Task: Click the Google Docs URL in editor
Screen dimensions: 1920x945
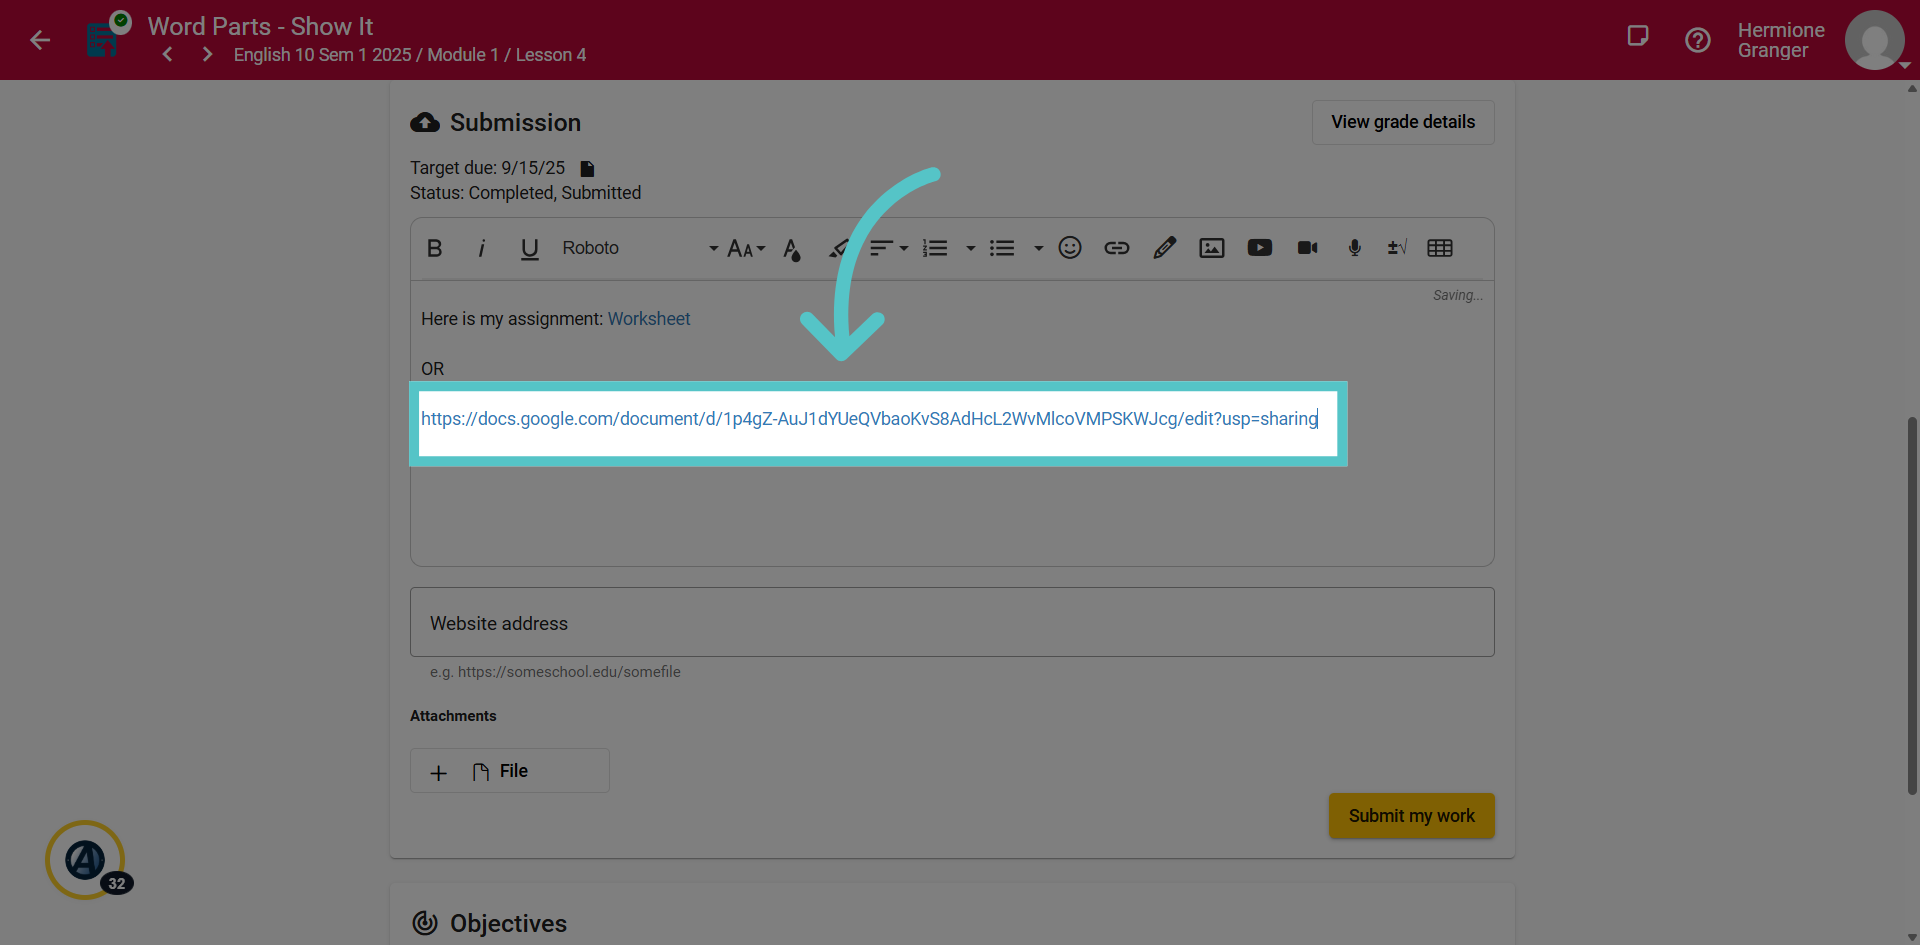Action: click(x=869, y=419)
